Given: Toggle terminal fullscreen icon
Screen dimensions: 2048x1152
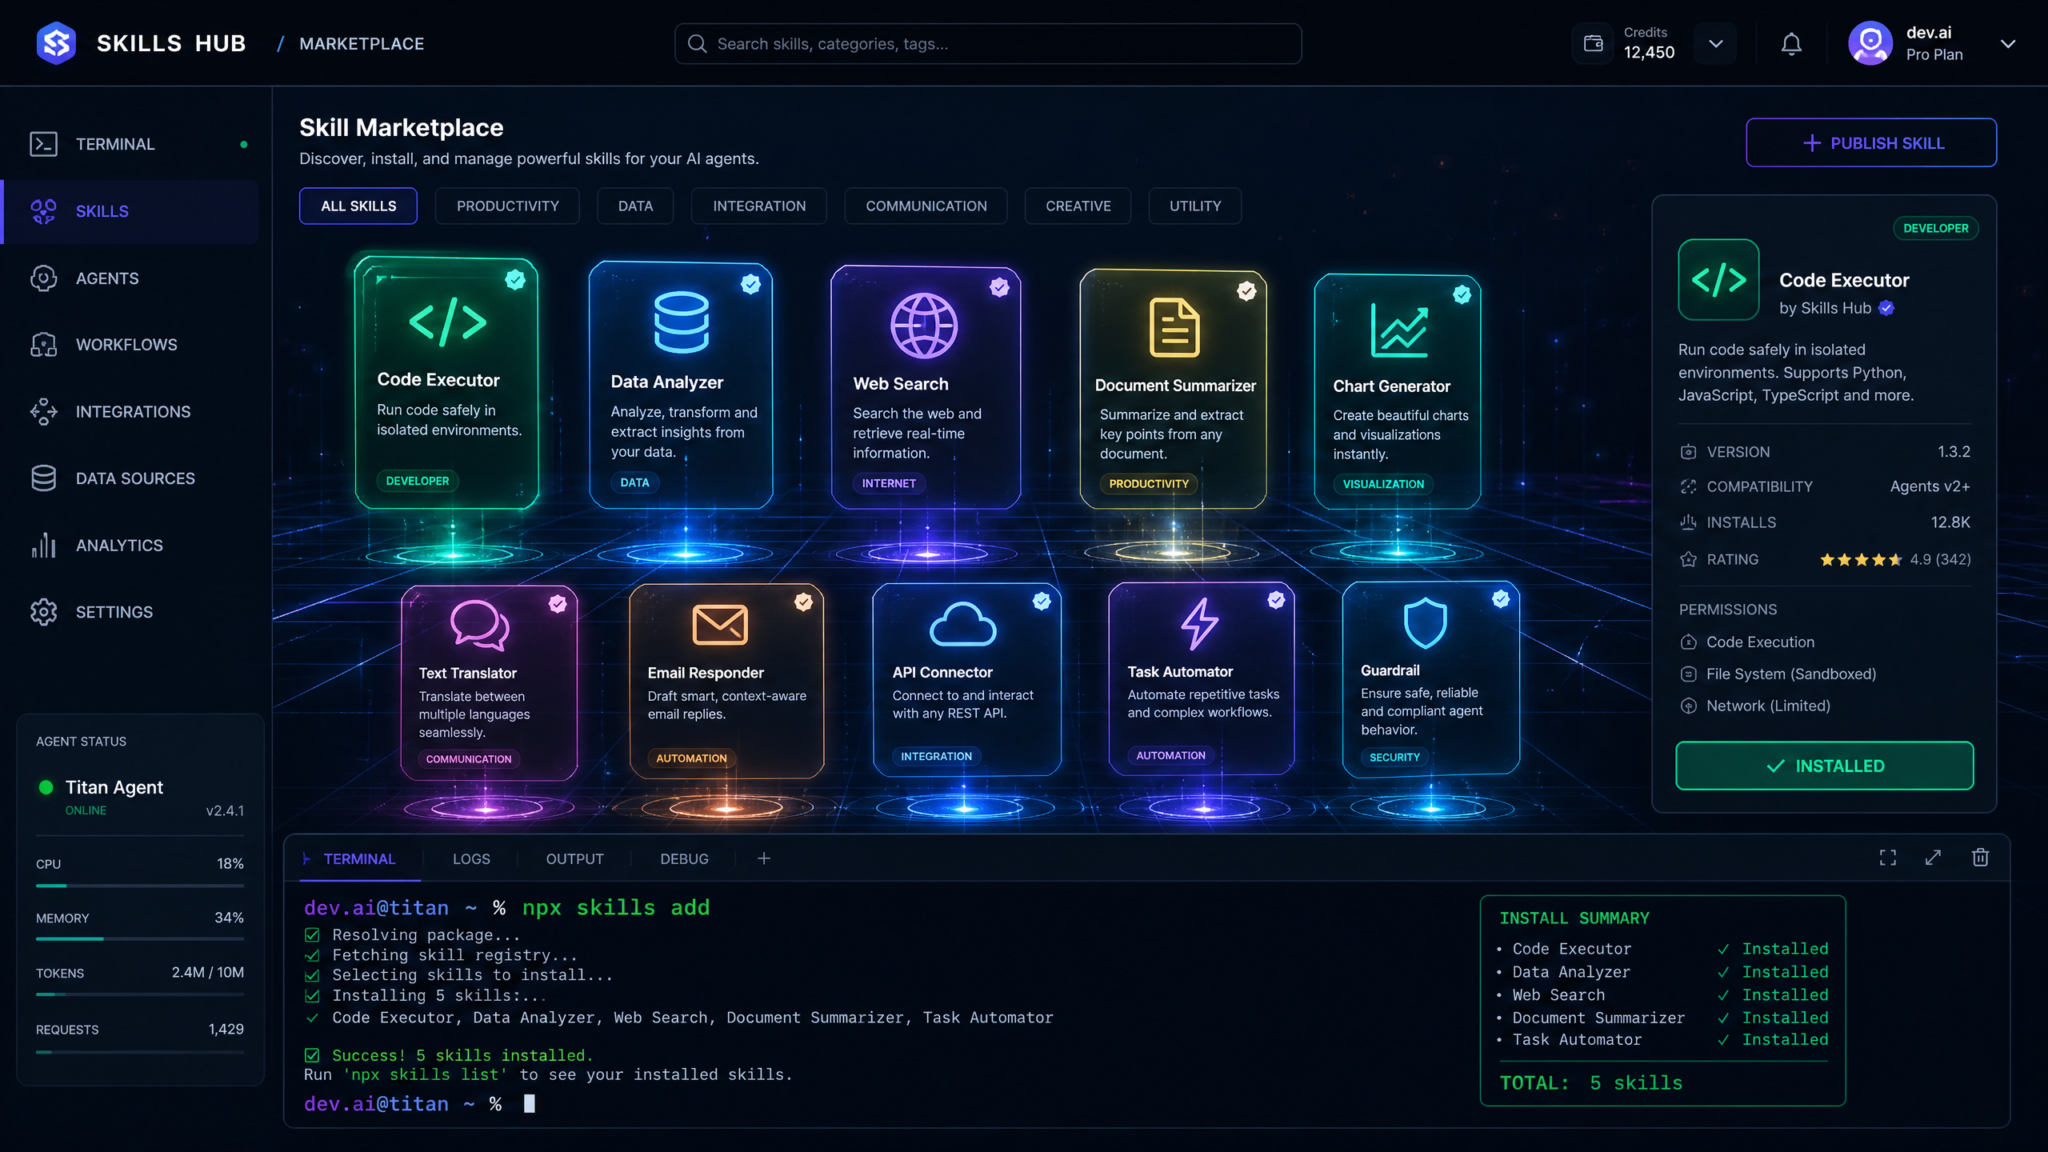Looking at the screenshot, I should click(1887, 858).
